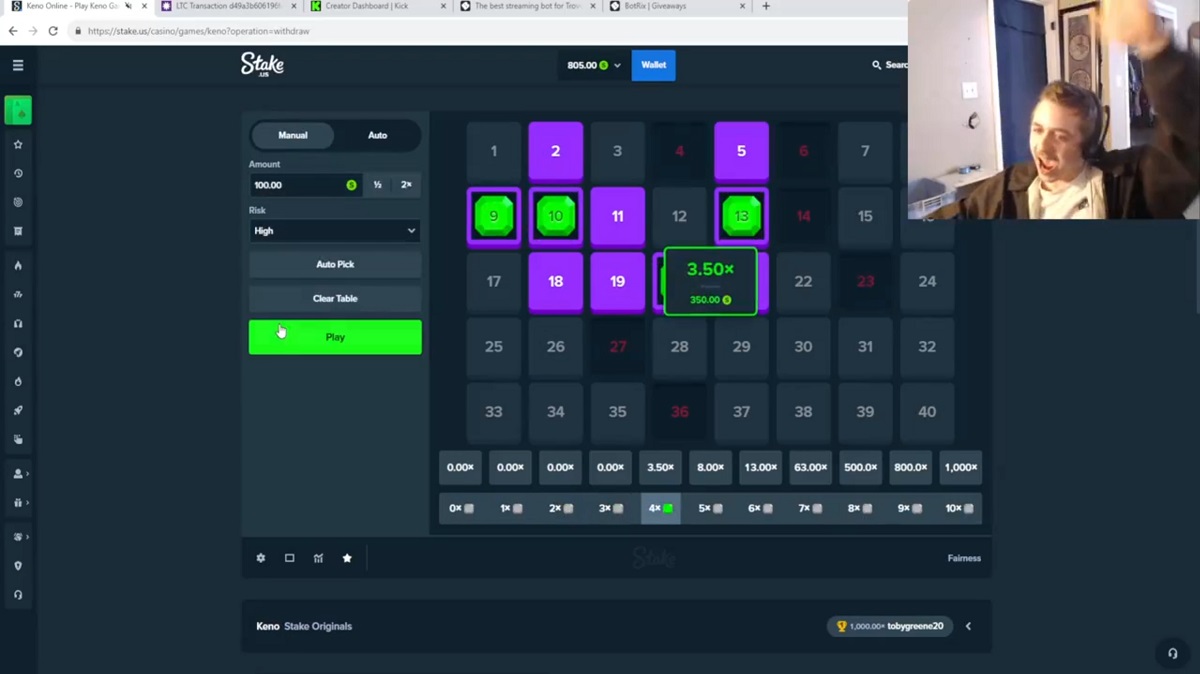Image resolution: width=1200 pixels, height=674 pixels.
Task: Click the 3.50× payout multiplier box
Action: tap(660, 467)
